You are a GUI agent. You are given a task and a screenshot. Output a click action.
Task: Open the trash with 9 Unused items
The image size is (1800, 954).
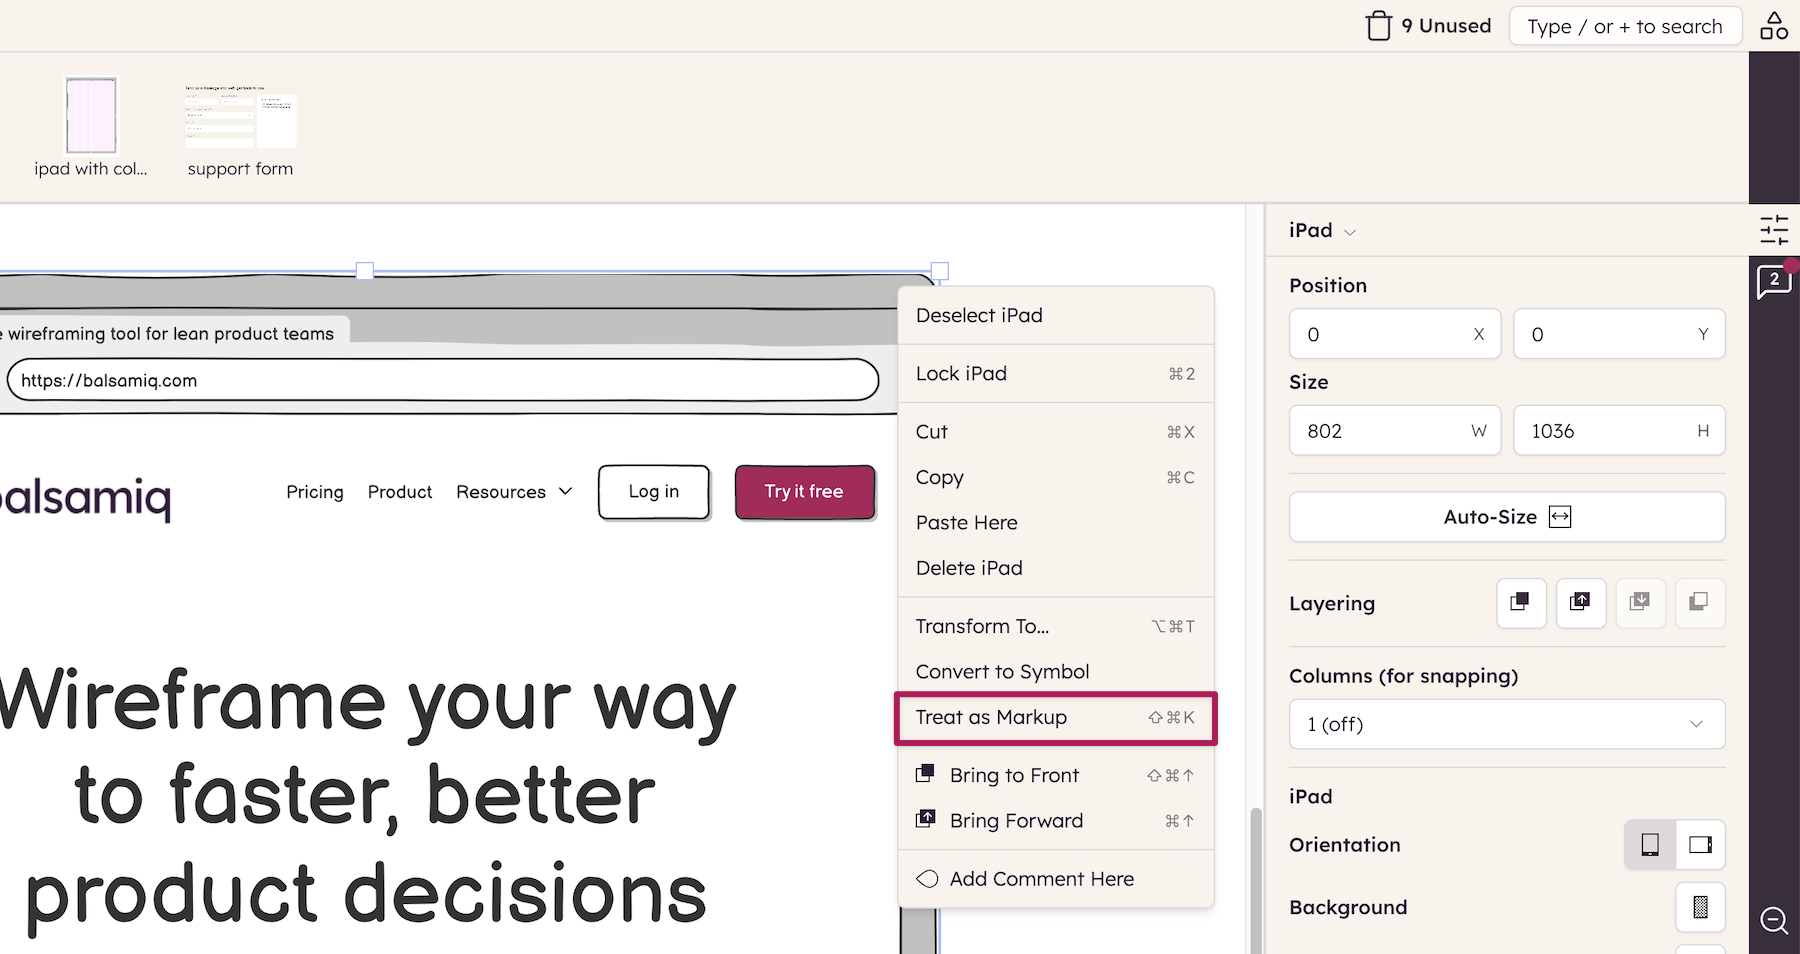click(1429, 26)
